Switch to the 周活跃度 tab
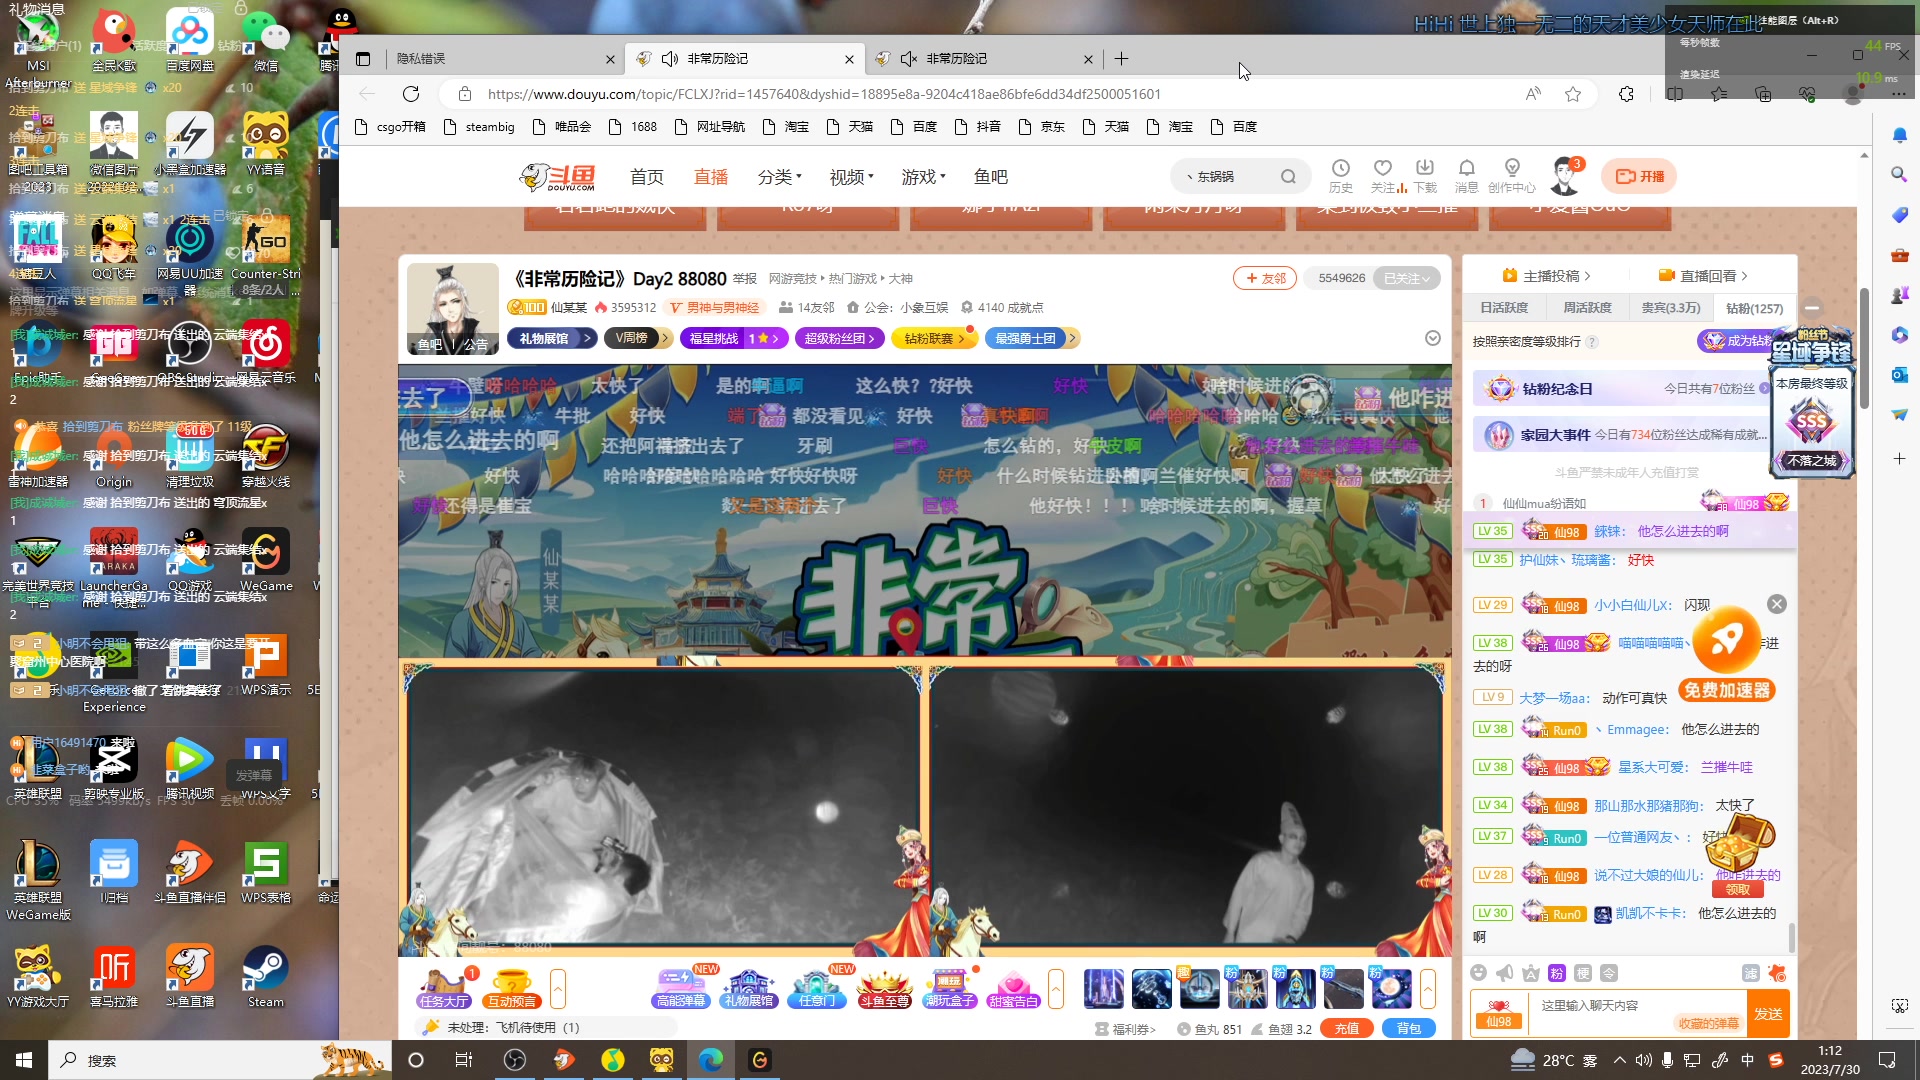 click(1587, 308)
